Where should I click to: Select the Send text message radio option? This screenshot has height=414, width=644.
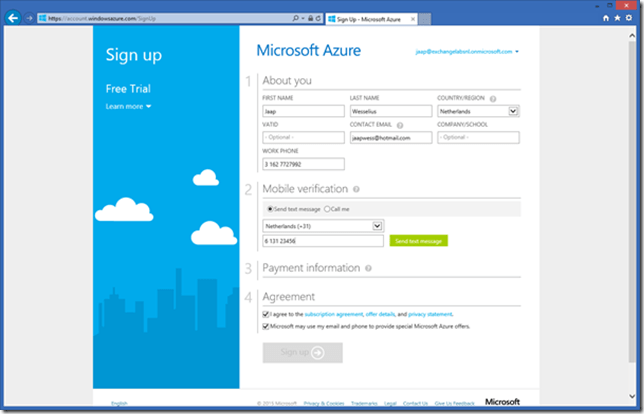pos(270,208)
